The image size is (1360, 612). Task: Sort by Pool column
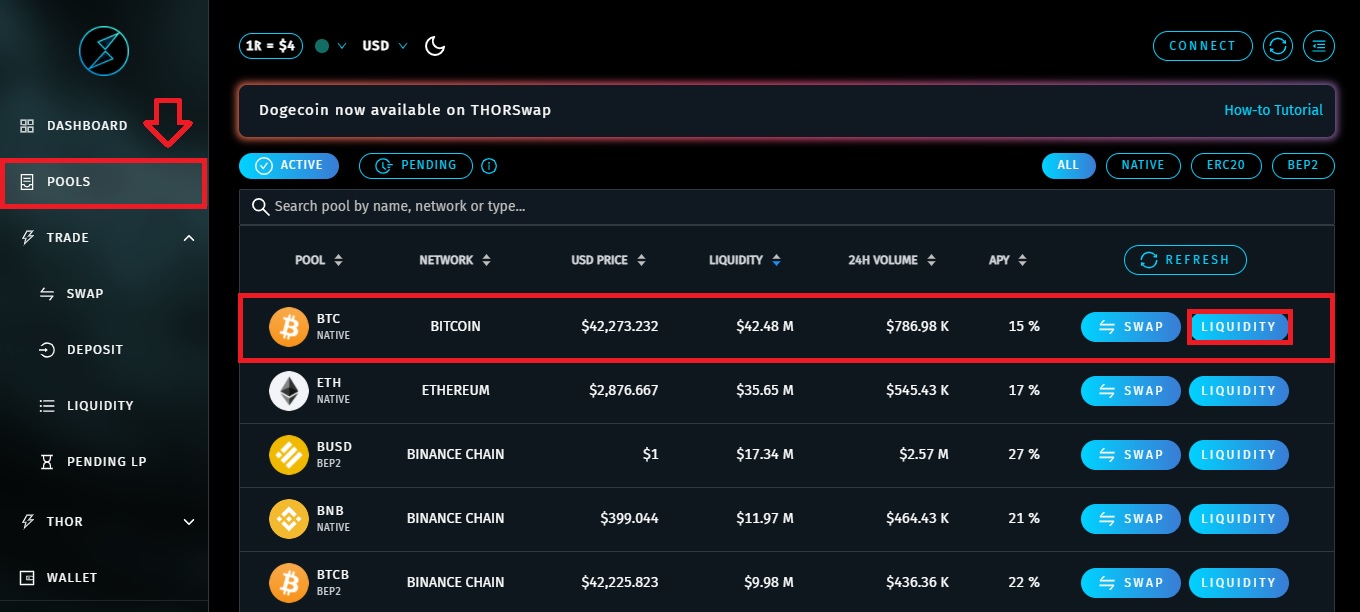(x=319, y=260)
